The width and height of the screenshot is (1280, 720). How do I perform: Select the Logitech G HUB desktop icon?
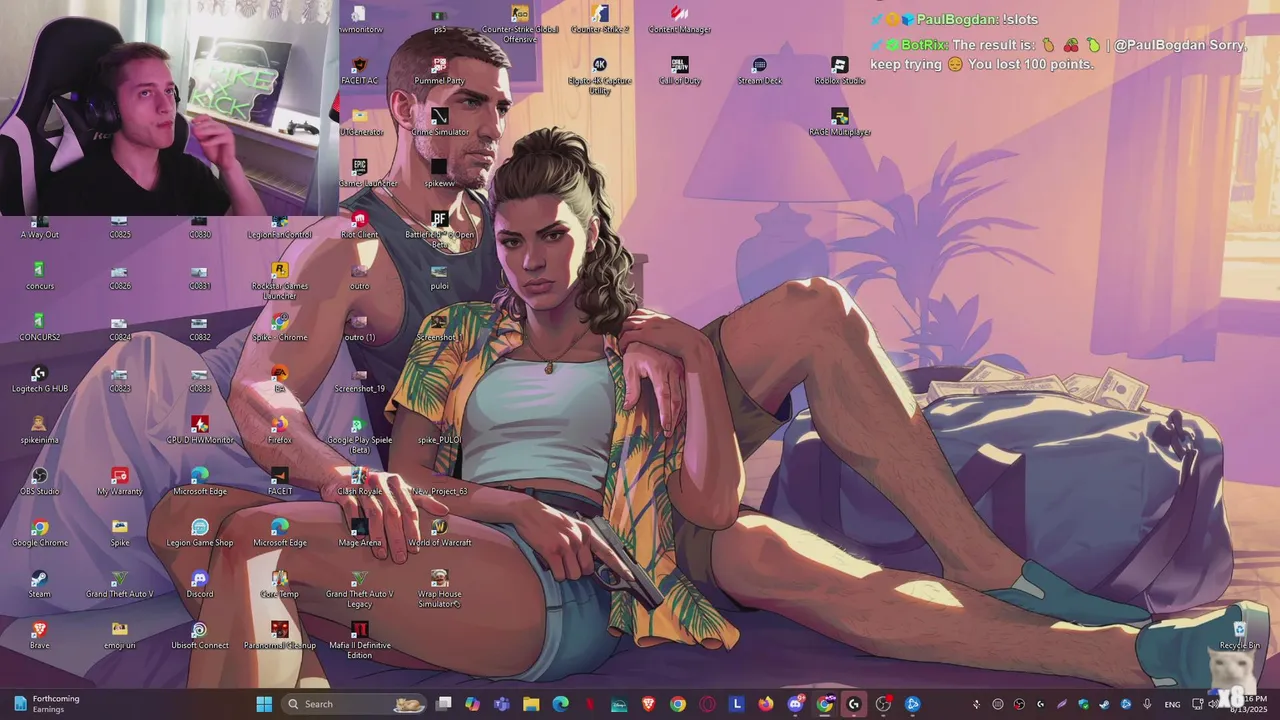click(40, 379)
